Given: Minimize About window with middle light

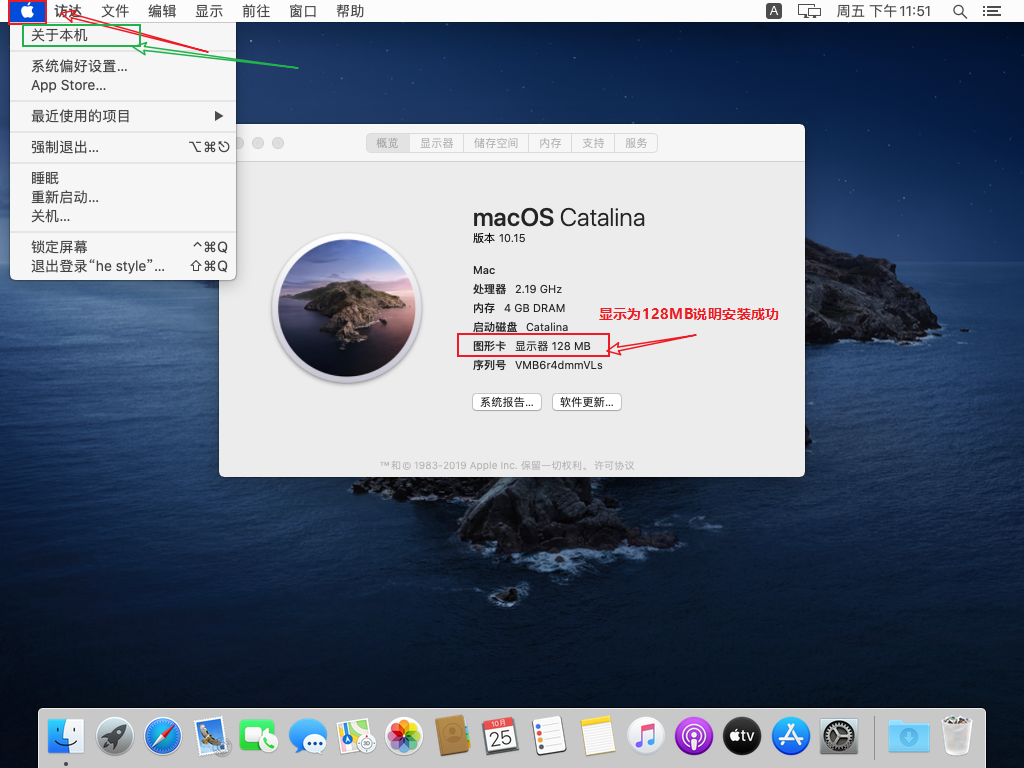Looking at the screenshot, I should [x=258, y=143].
